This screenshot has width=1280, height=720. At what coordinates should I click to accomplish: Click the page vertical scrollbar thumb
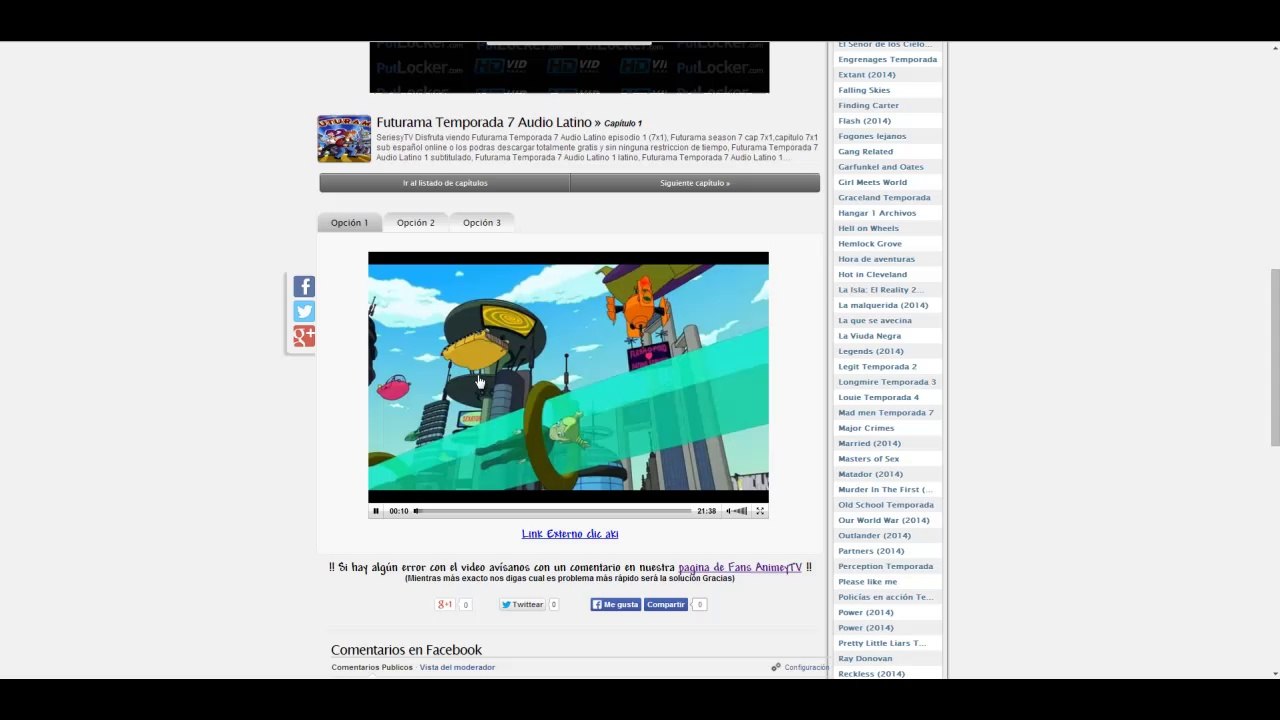(1274, 357)
